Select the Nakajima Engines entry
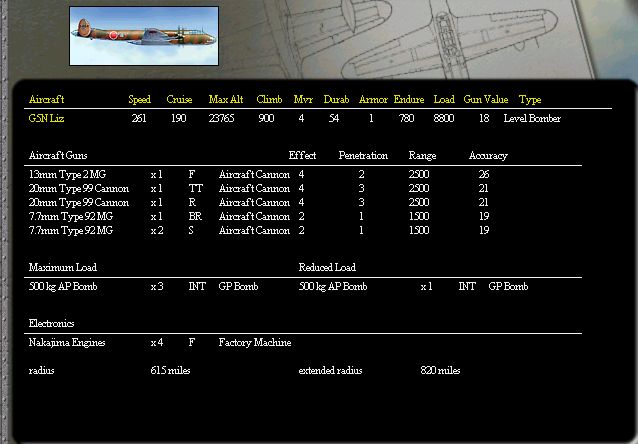 click(x=160, y=343)
